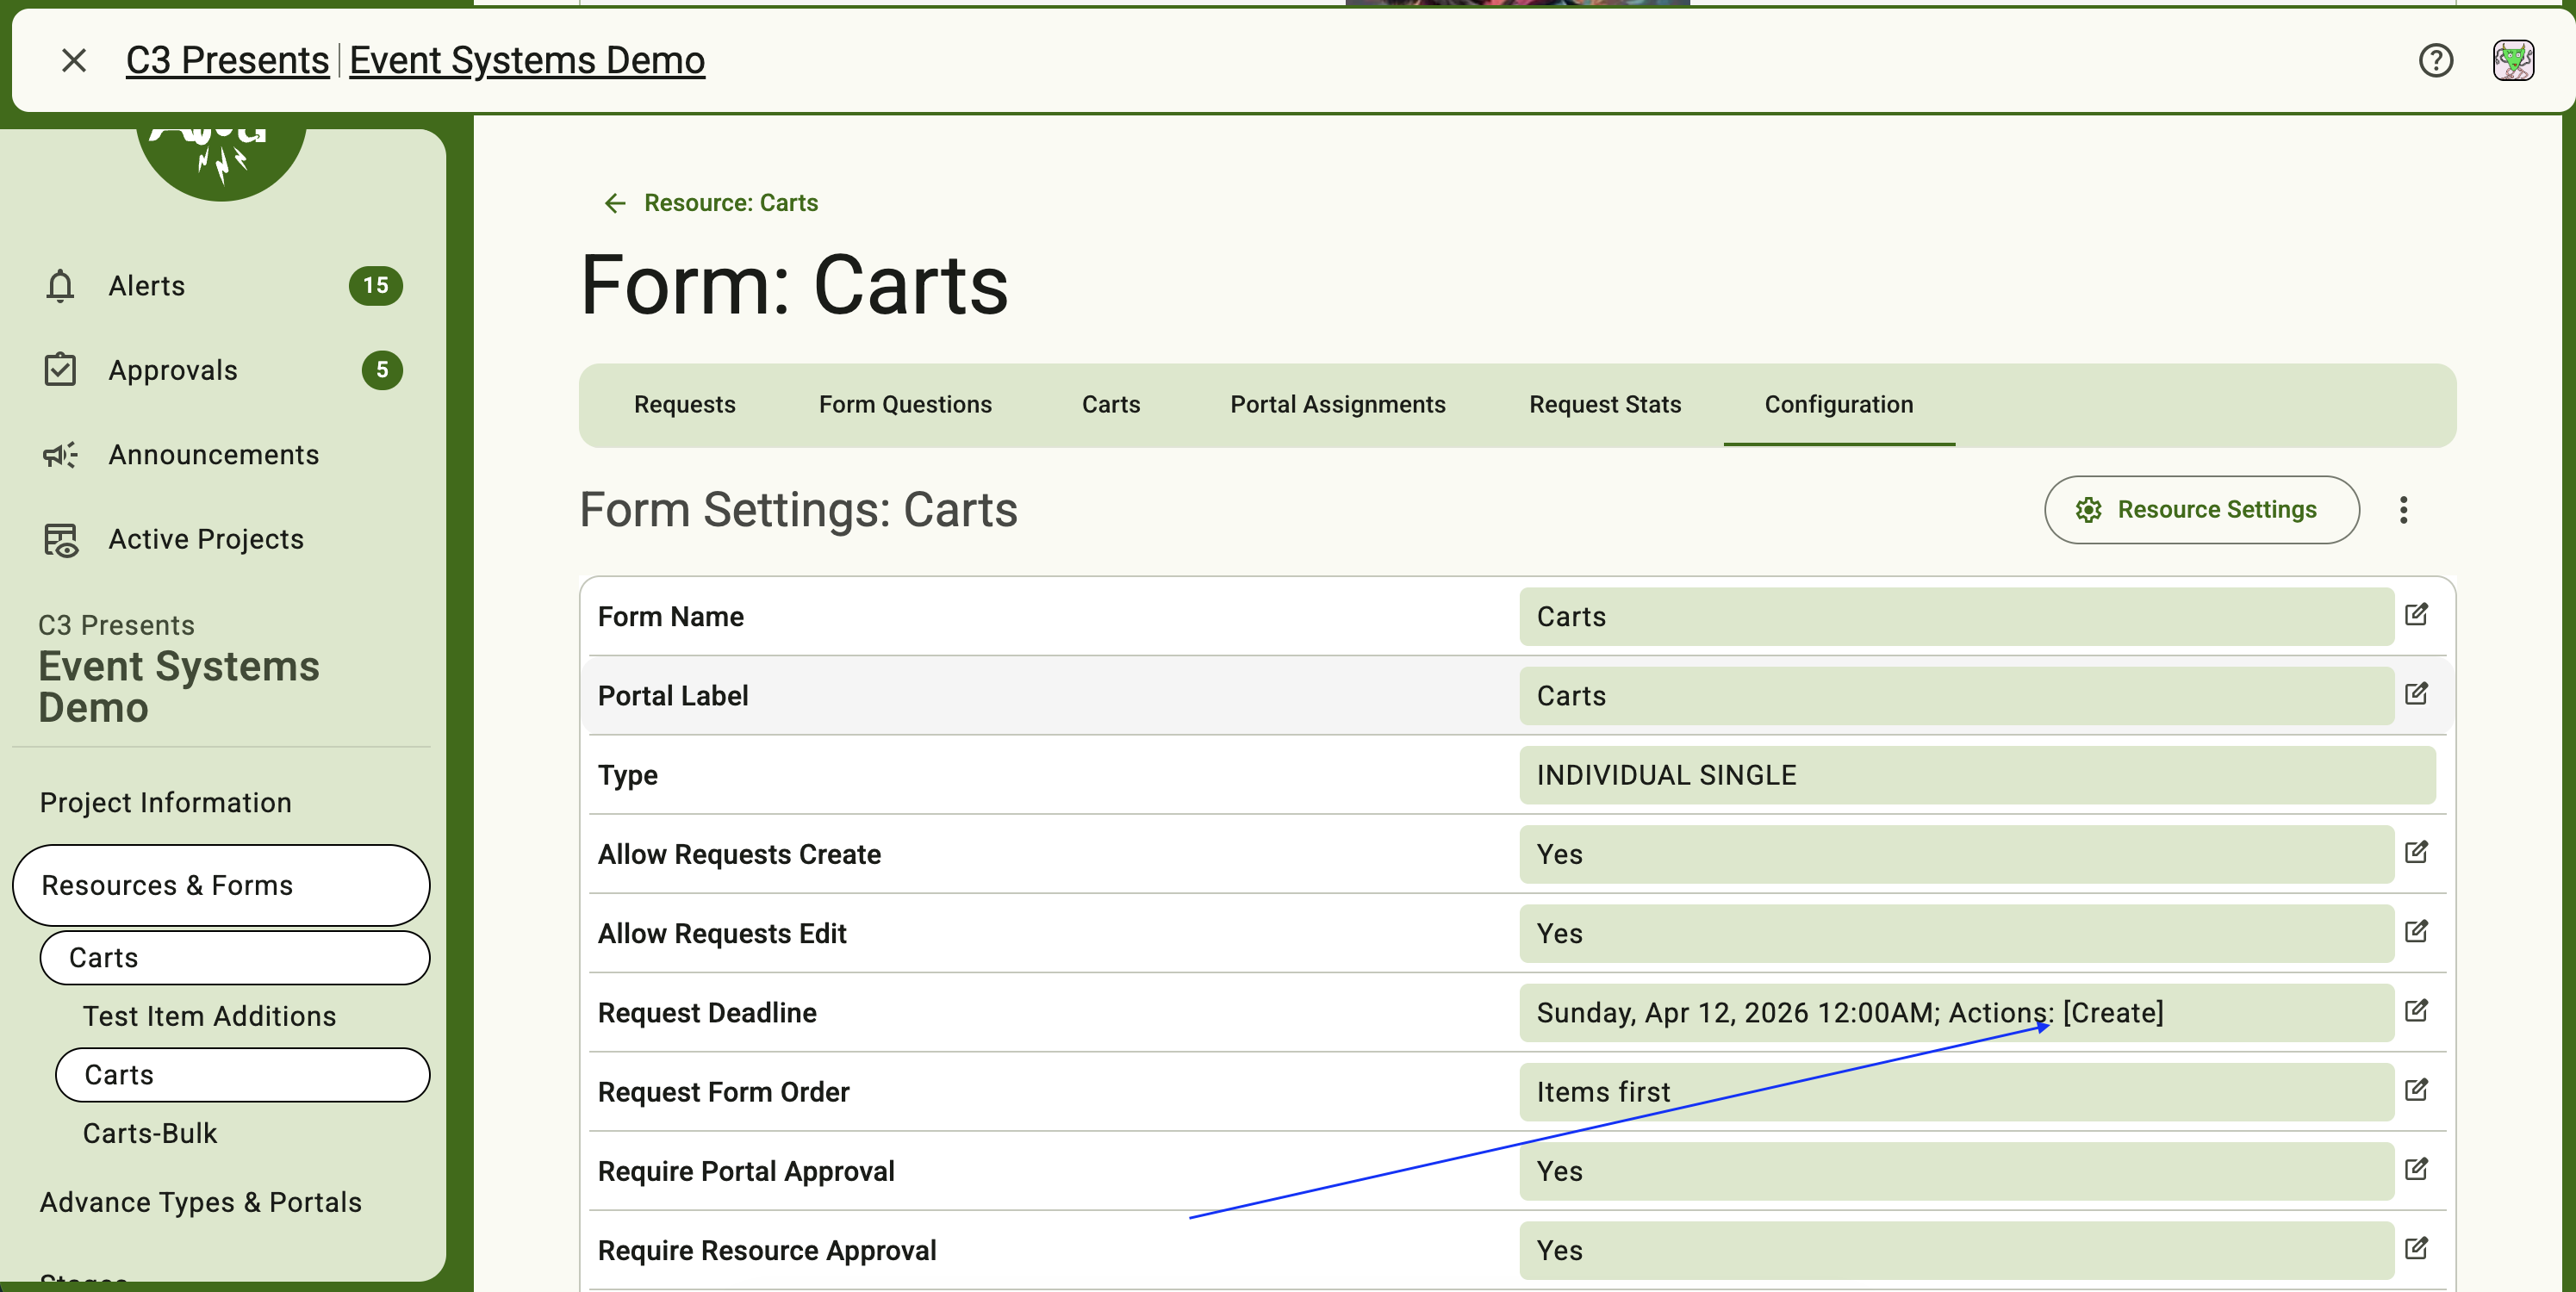
Task: Click the INDIVIDUAL SINGLE type value
Action: 1977,775
